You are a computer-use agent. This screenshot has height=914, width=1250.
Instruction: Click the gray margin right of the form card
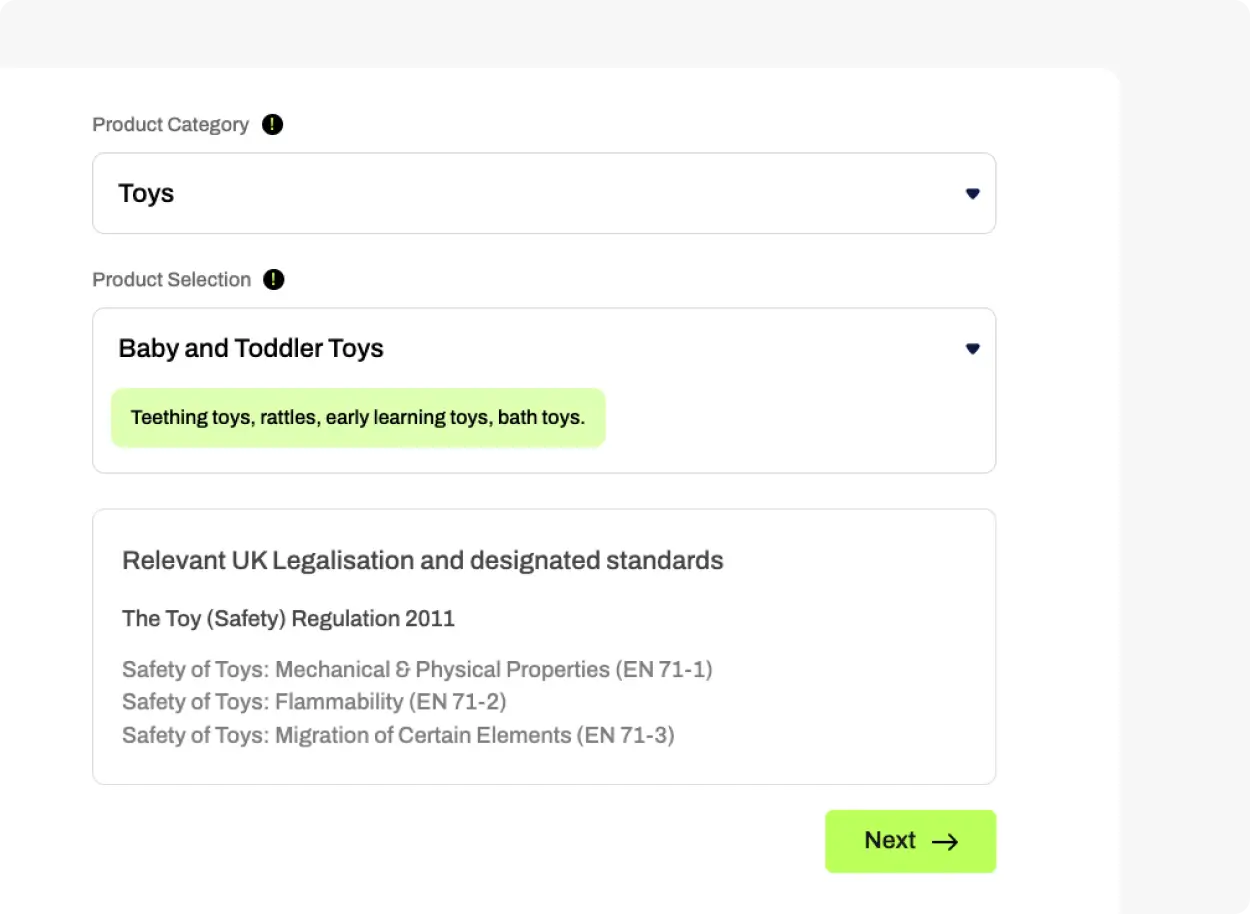tap(1185, 450)
